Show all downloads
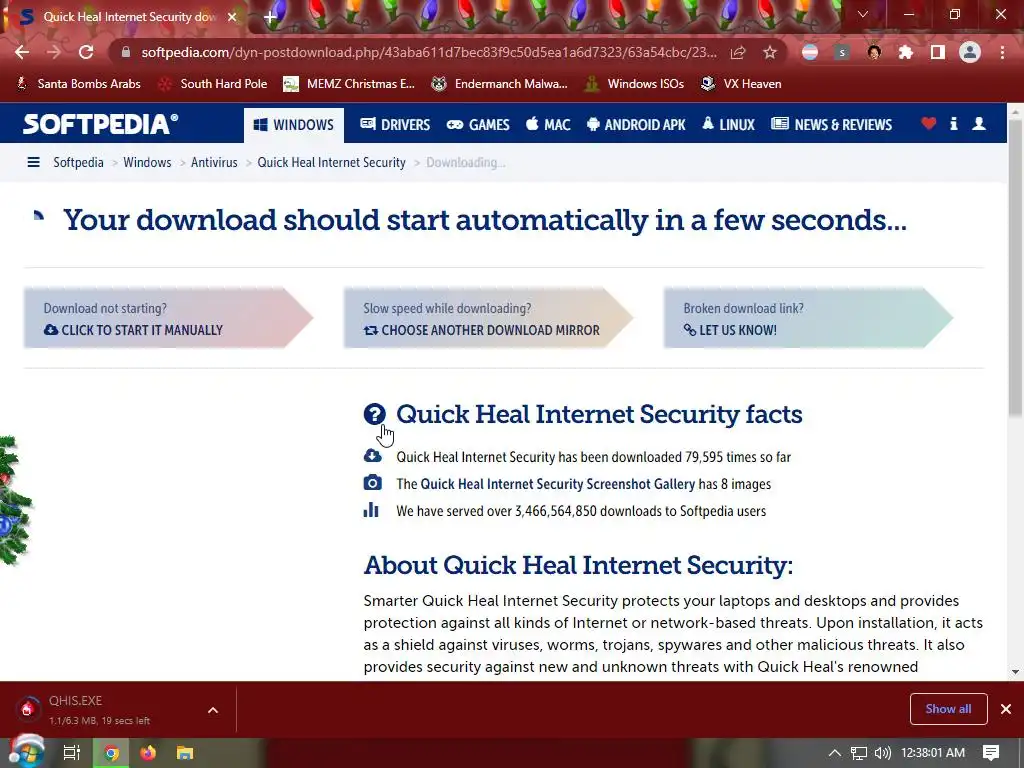This screenshot has width=1024, height=768. click(948, 709)
